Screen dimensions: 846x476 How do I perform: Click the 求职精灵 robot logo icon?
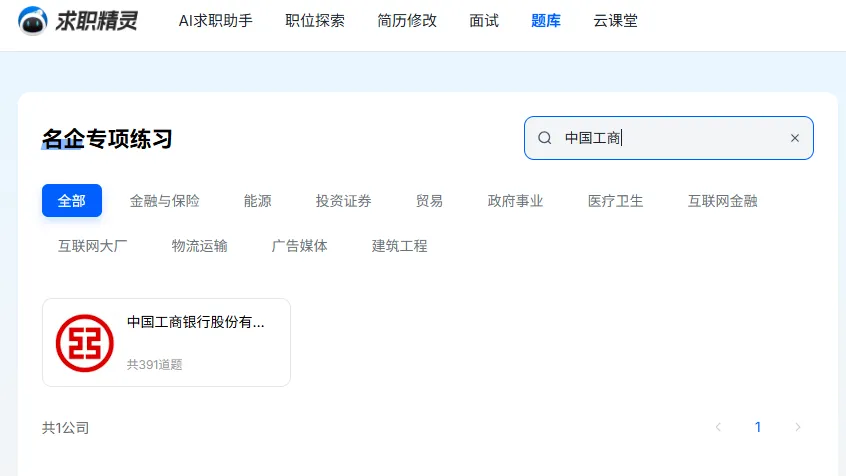(32, 21)
